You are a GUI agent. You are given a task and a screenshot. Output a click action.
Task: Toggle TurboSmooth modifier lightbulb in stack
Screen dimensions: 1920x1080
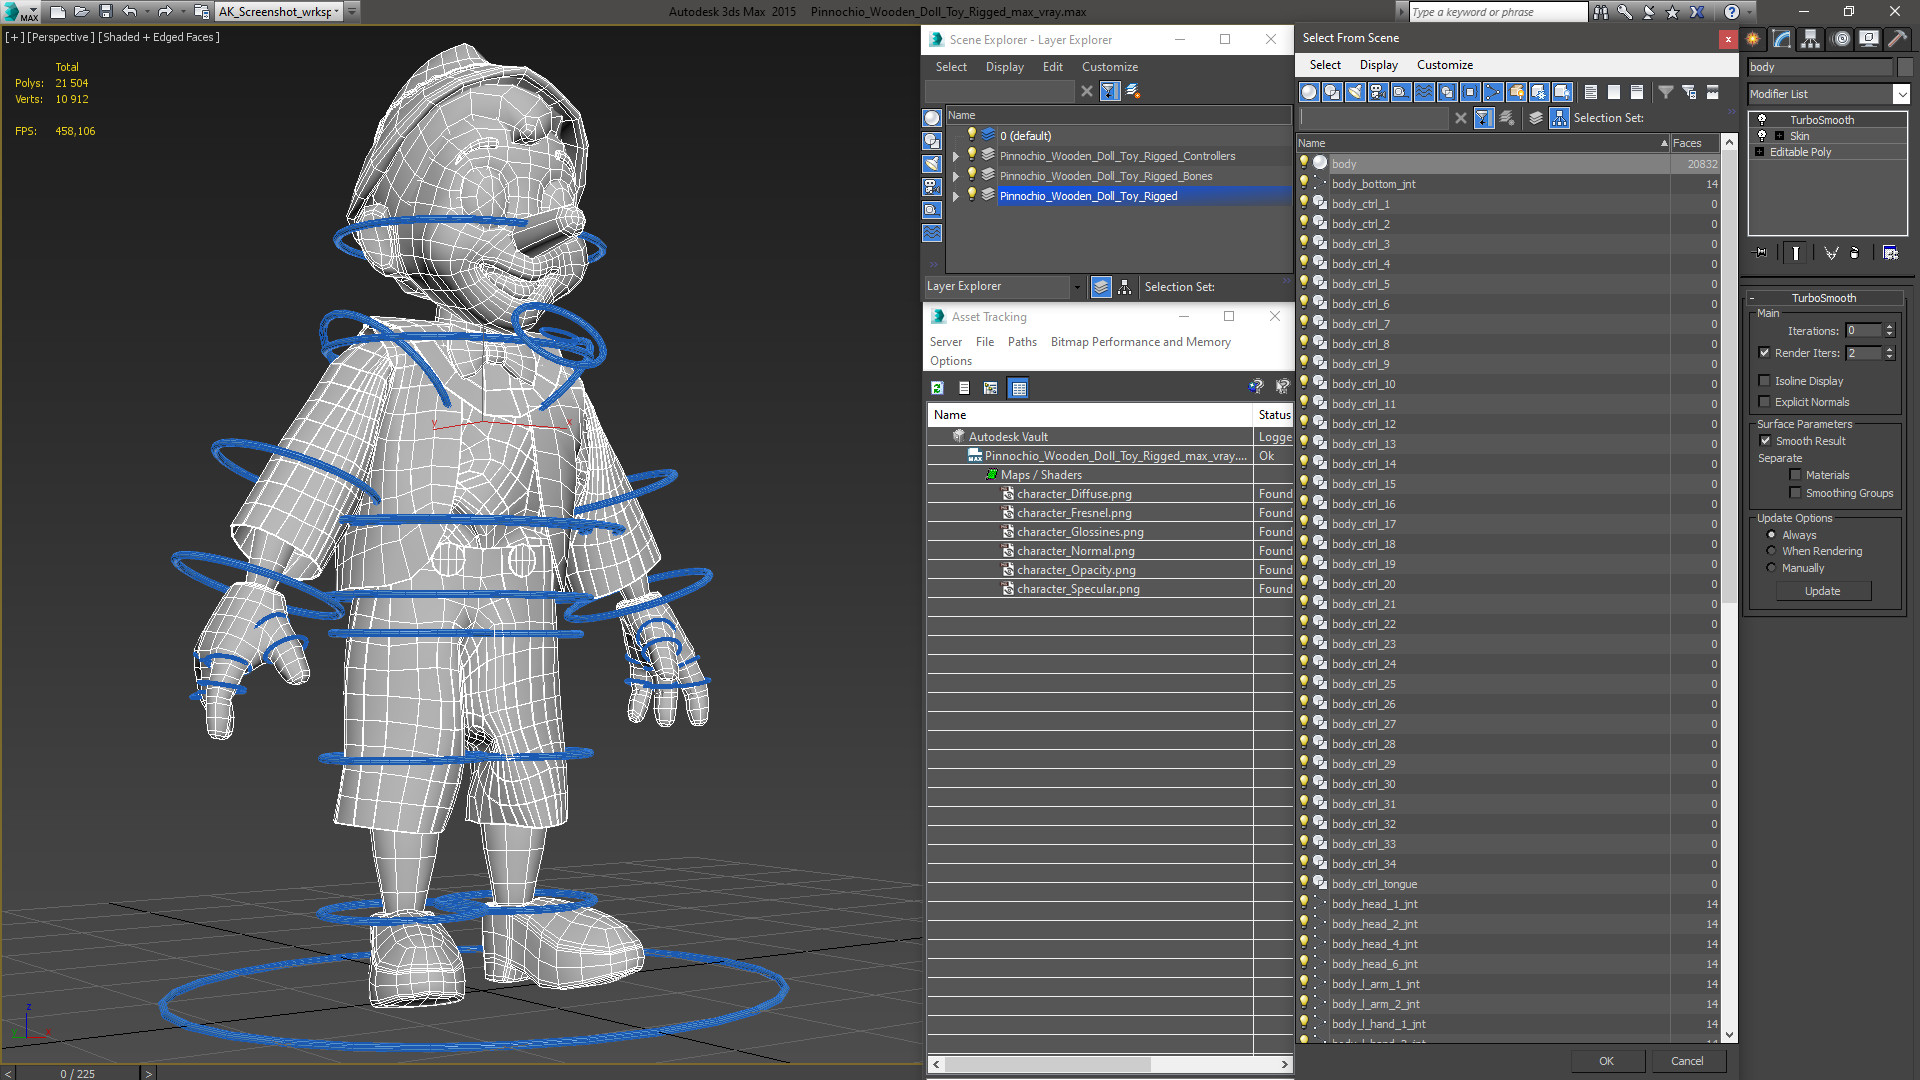tap(1763, 120)
